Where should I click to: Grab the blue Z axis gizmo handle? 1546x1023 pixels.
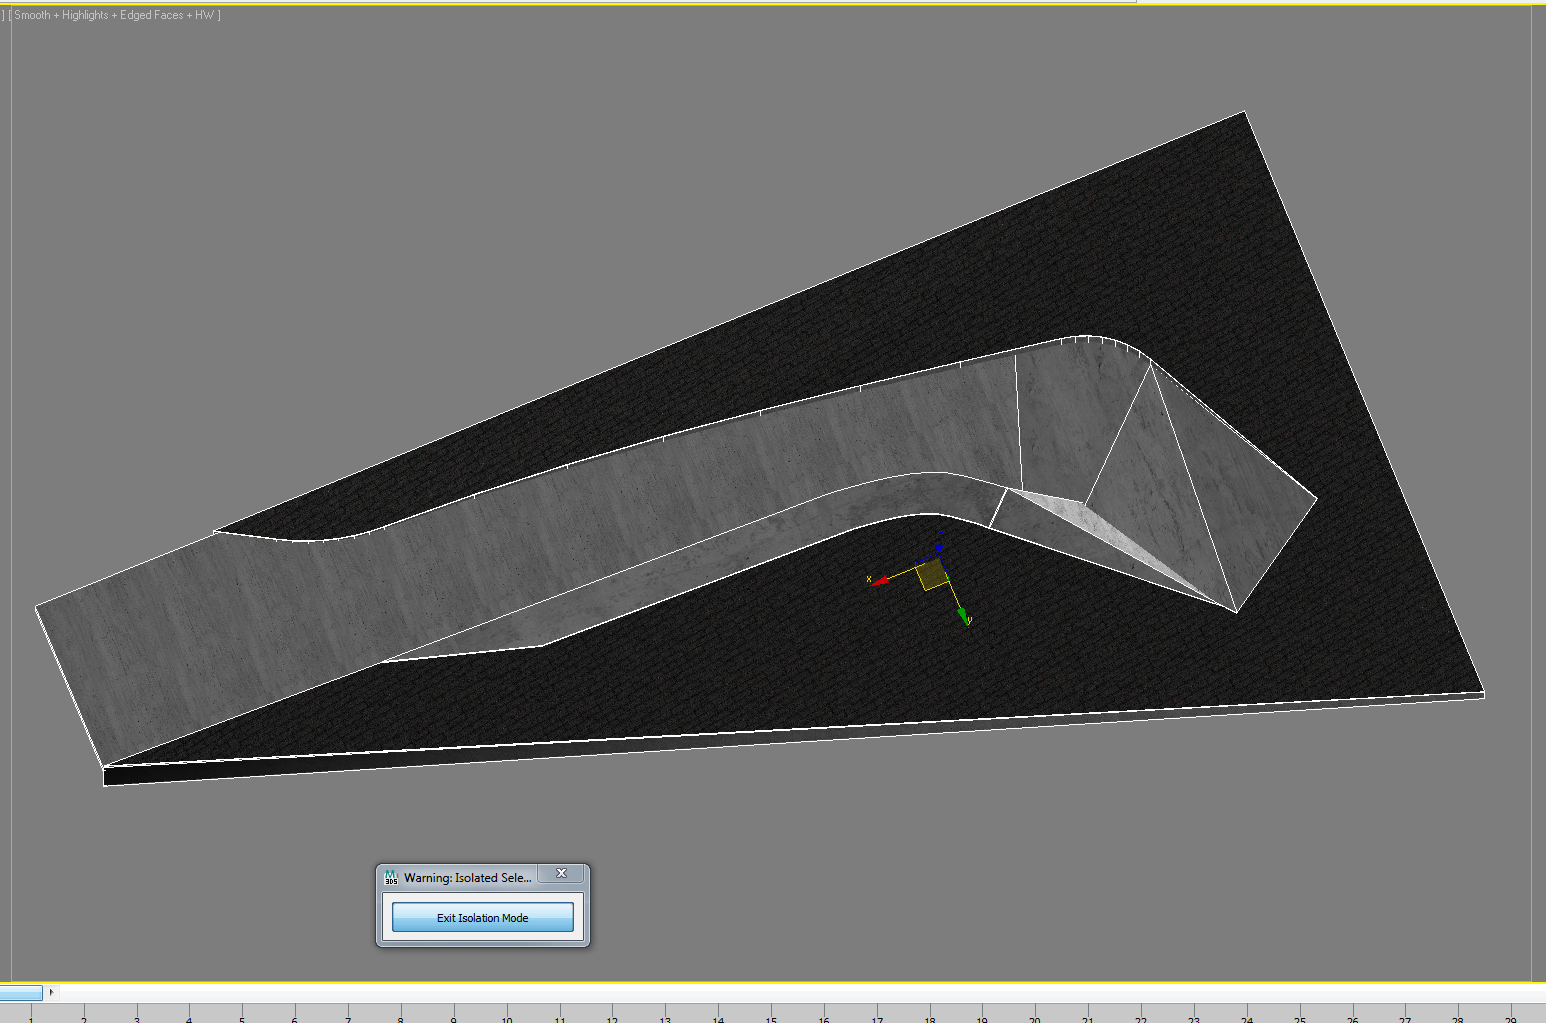pos(939,548)
